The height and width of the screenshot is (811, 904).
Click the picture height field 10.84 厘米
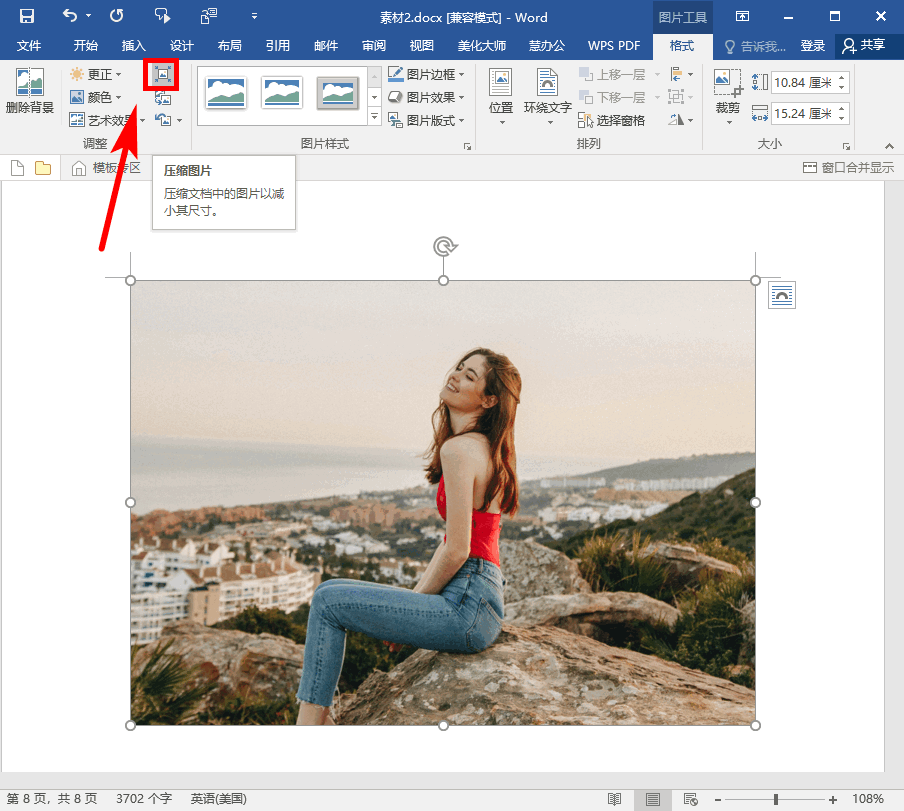tap(803, 82)
